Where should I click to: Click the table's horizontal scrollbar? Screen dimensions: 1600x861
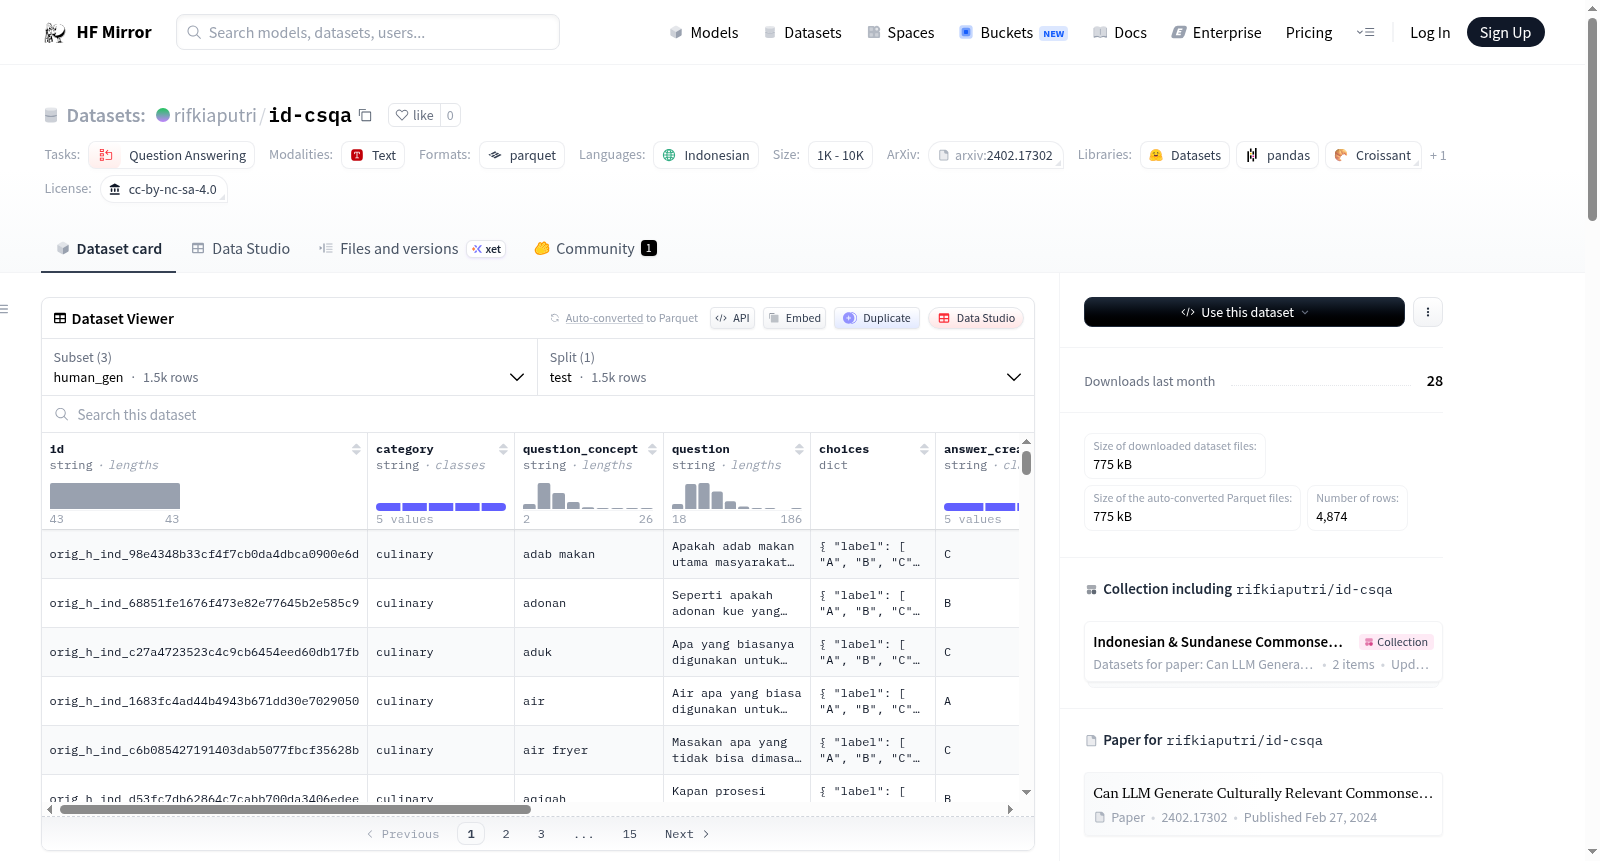tap(295, 809)
